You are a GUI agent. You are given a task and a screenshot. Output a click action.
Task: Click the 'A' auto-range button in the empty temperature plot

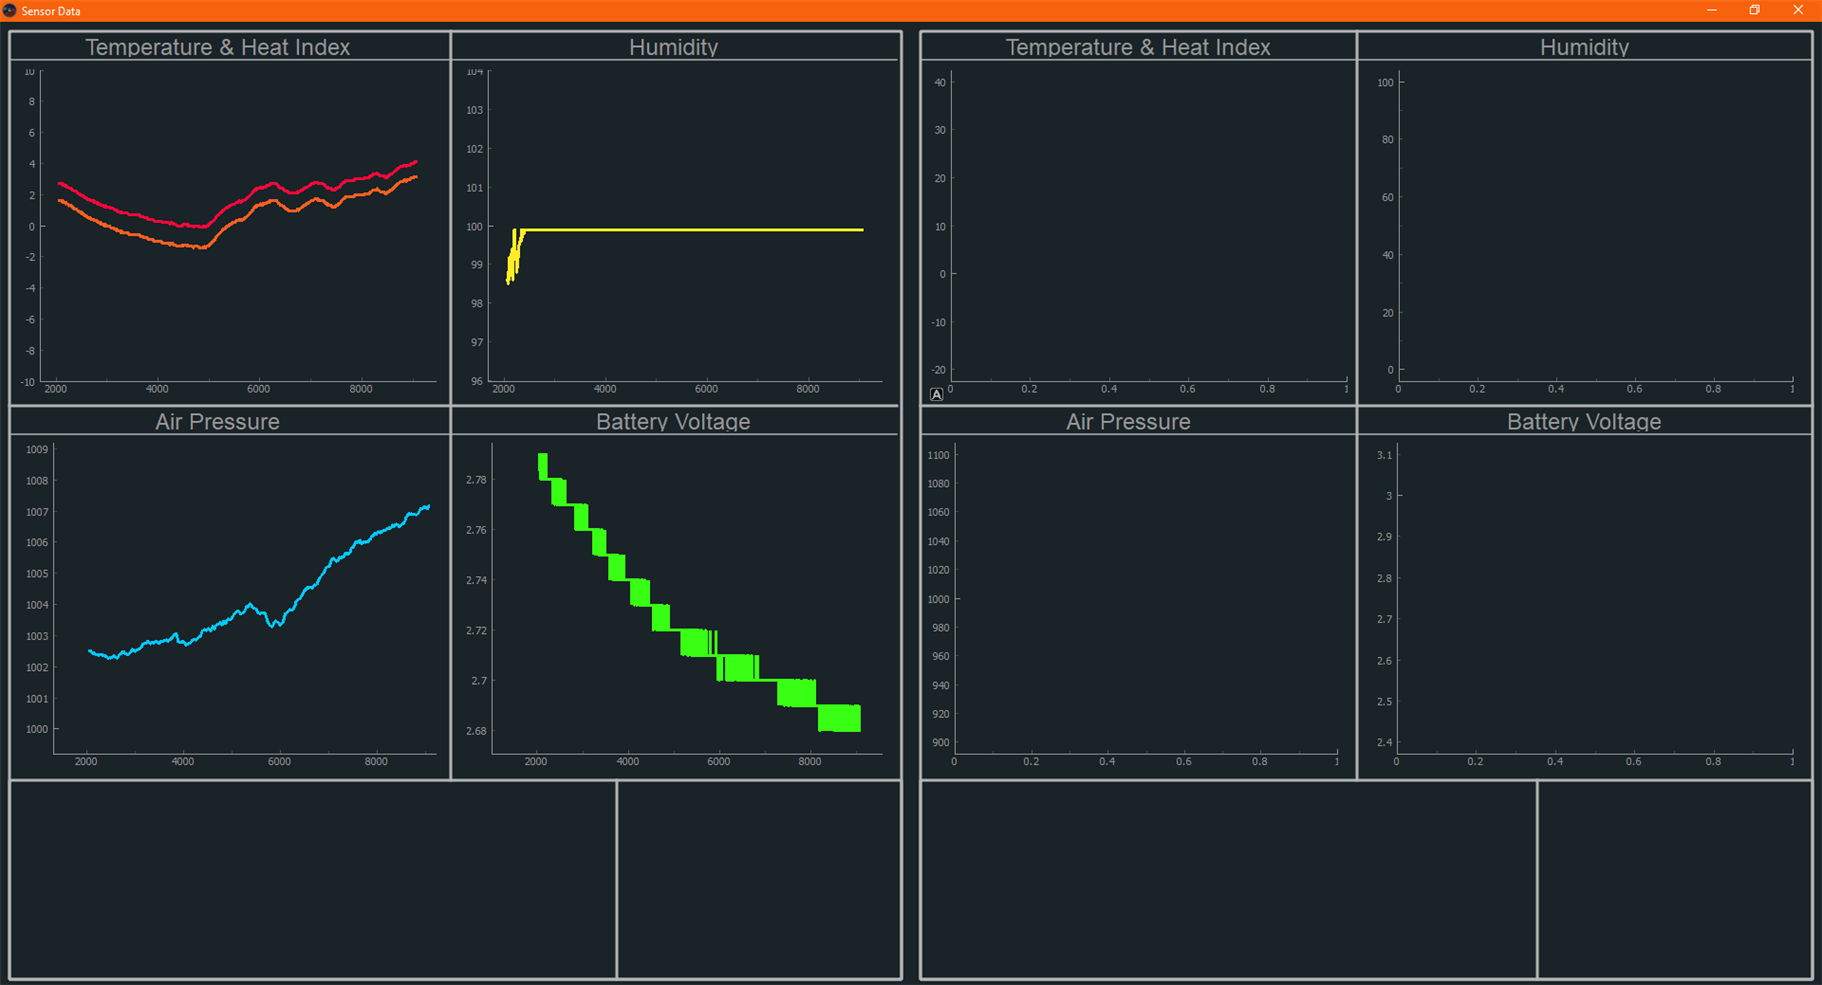click(x=936, y=394)
